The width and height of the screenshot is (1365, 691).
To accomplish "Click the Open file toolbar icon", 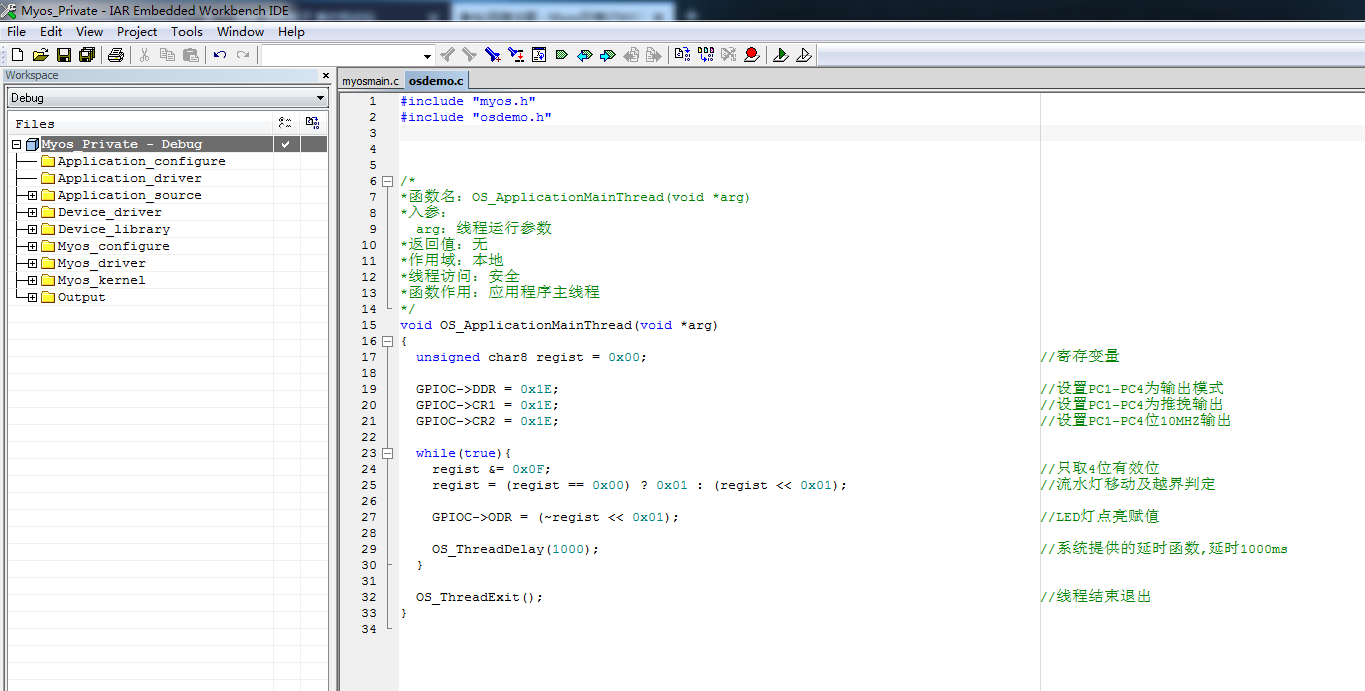I will (40, 55).
